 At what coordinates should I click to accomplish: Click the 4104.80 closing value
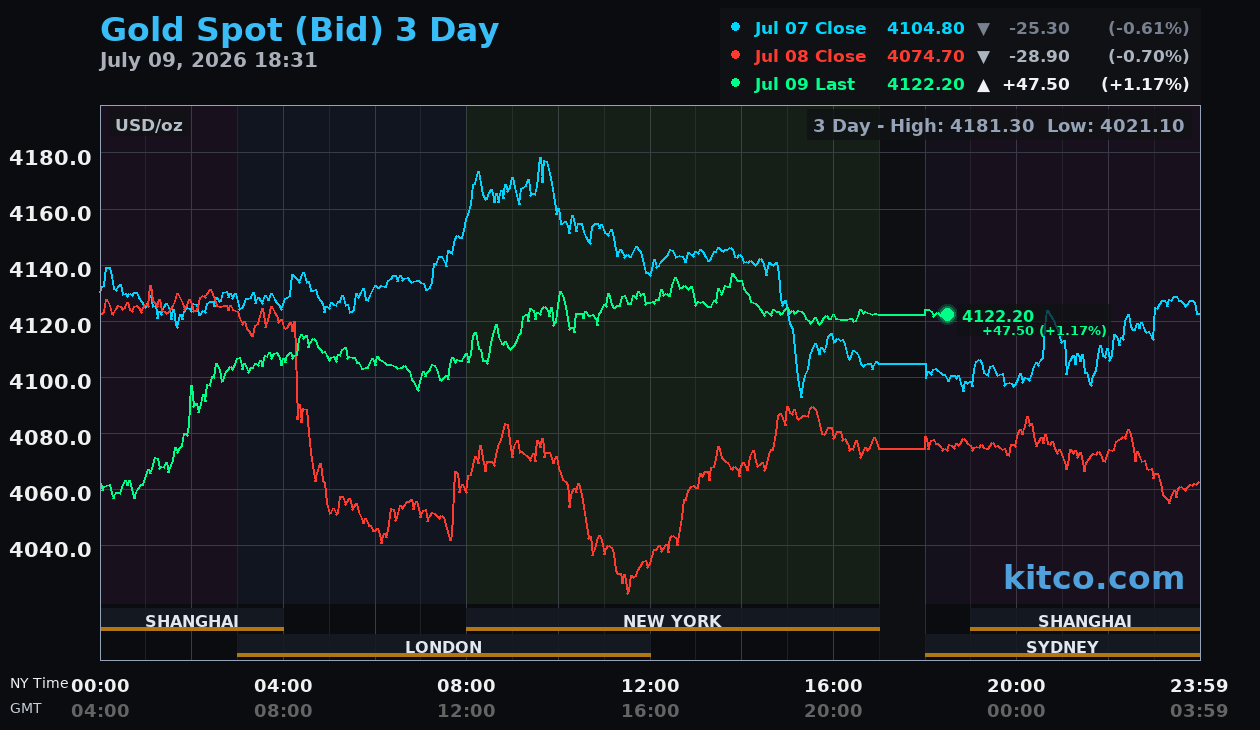926,29
